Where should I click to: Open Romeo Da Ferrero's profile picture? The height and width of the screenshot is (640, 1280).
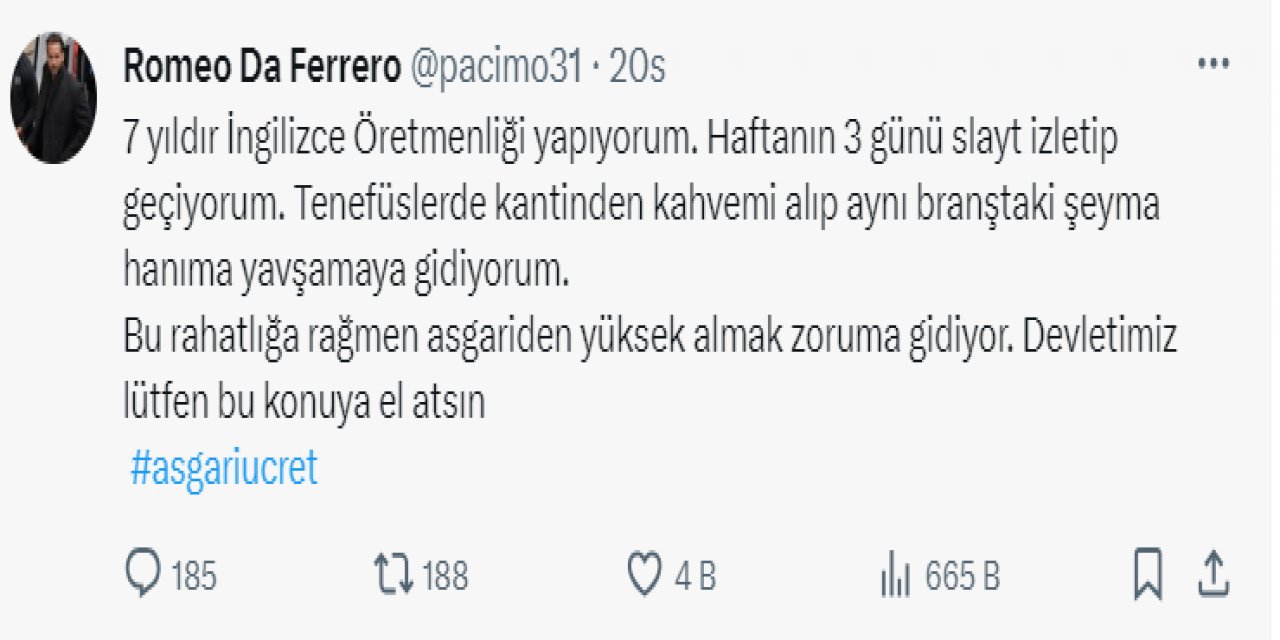pyautogui.click(x=53, y=98)
